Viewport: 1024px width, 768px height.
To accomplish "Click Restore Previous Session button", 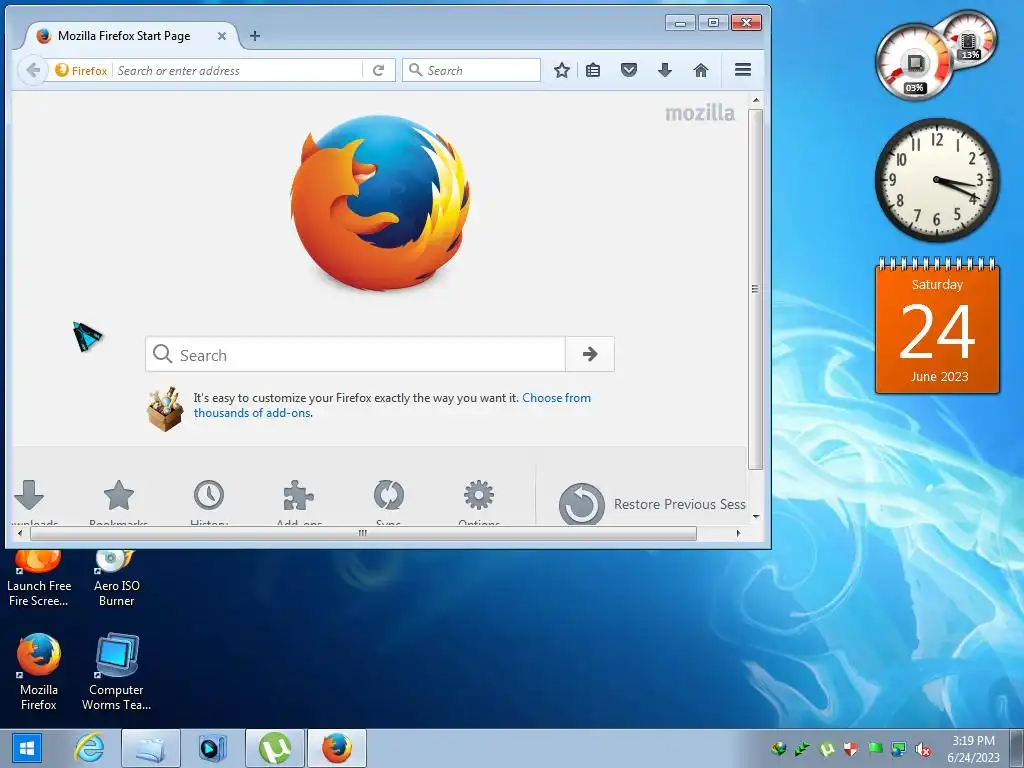I will (651, 504).
